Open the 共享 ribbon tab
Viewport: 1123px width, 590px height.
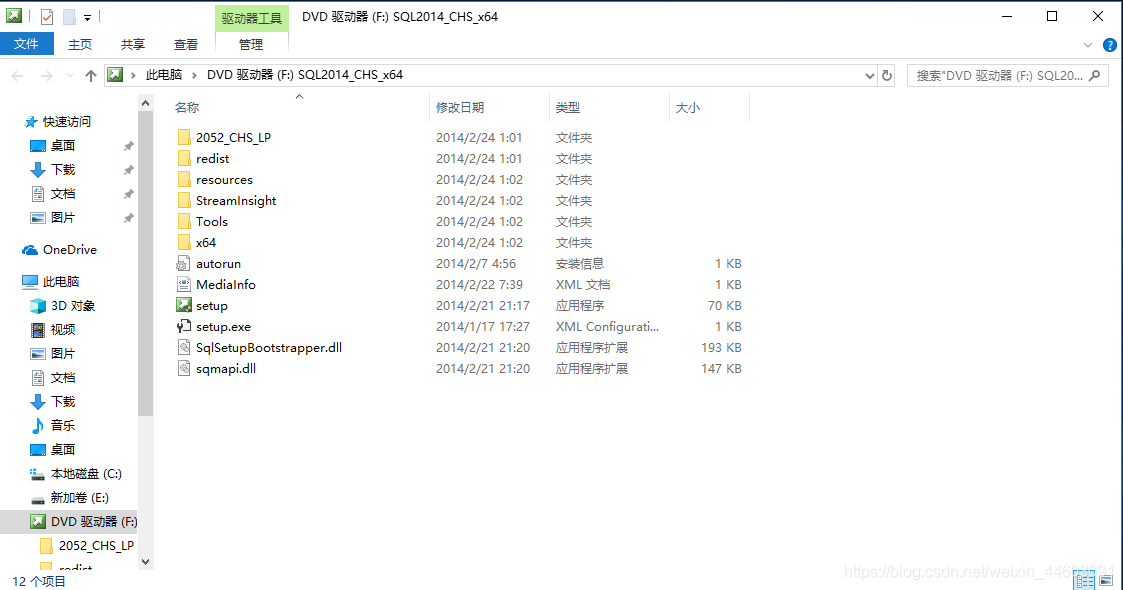(132, 44)
